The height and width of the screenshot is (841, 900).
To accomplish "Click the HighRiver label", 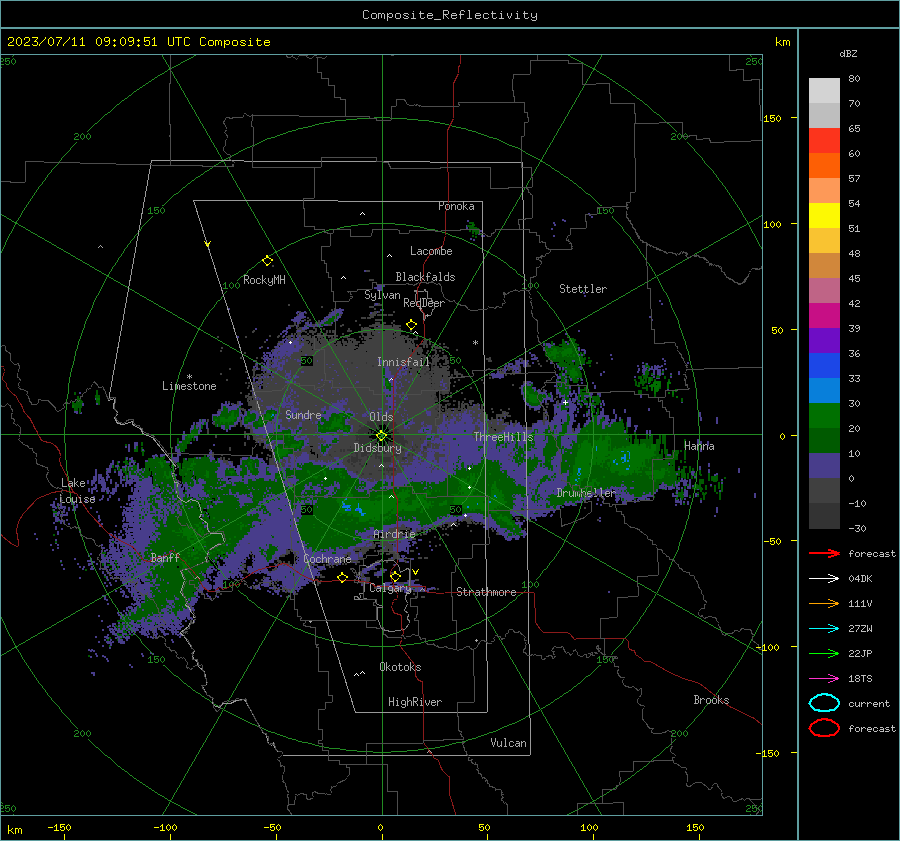I will pyautogui.click(x=415, y=702).
